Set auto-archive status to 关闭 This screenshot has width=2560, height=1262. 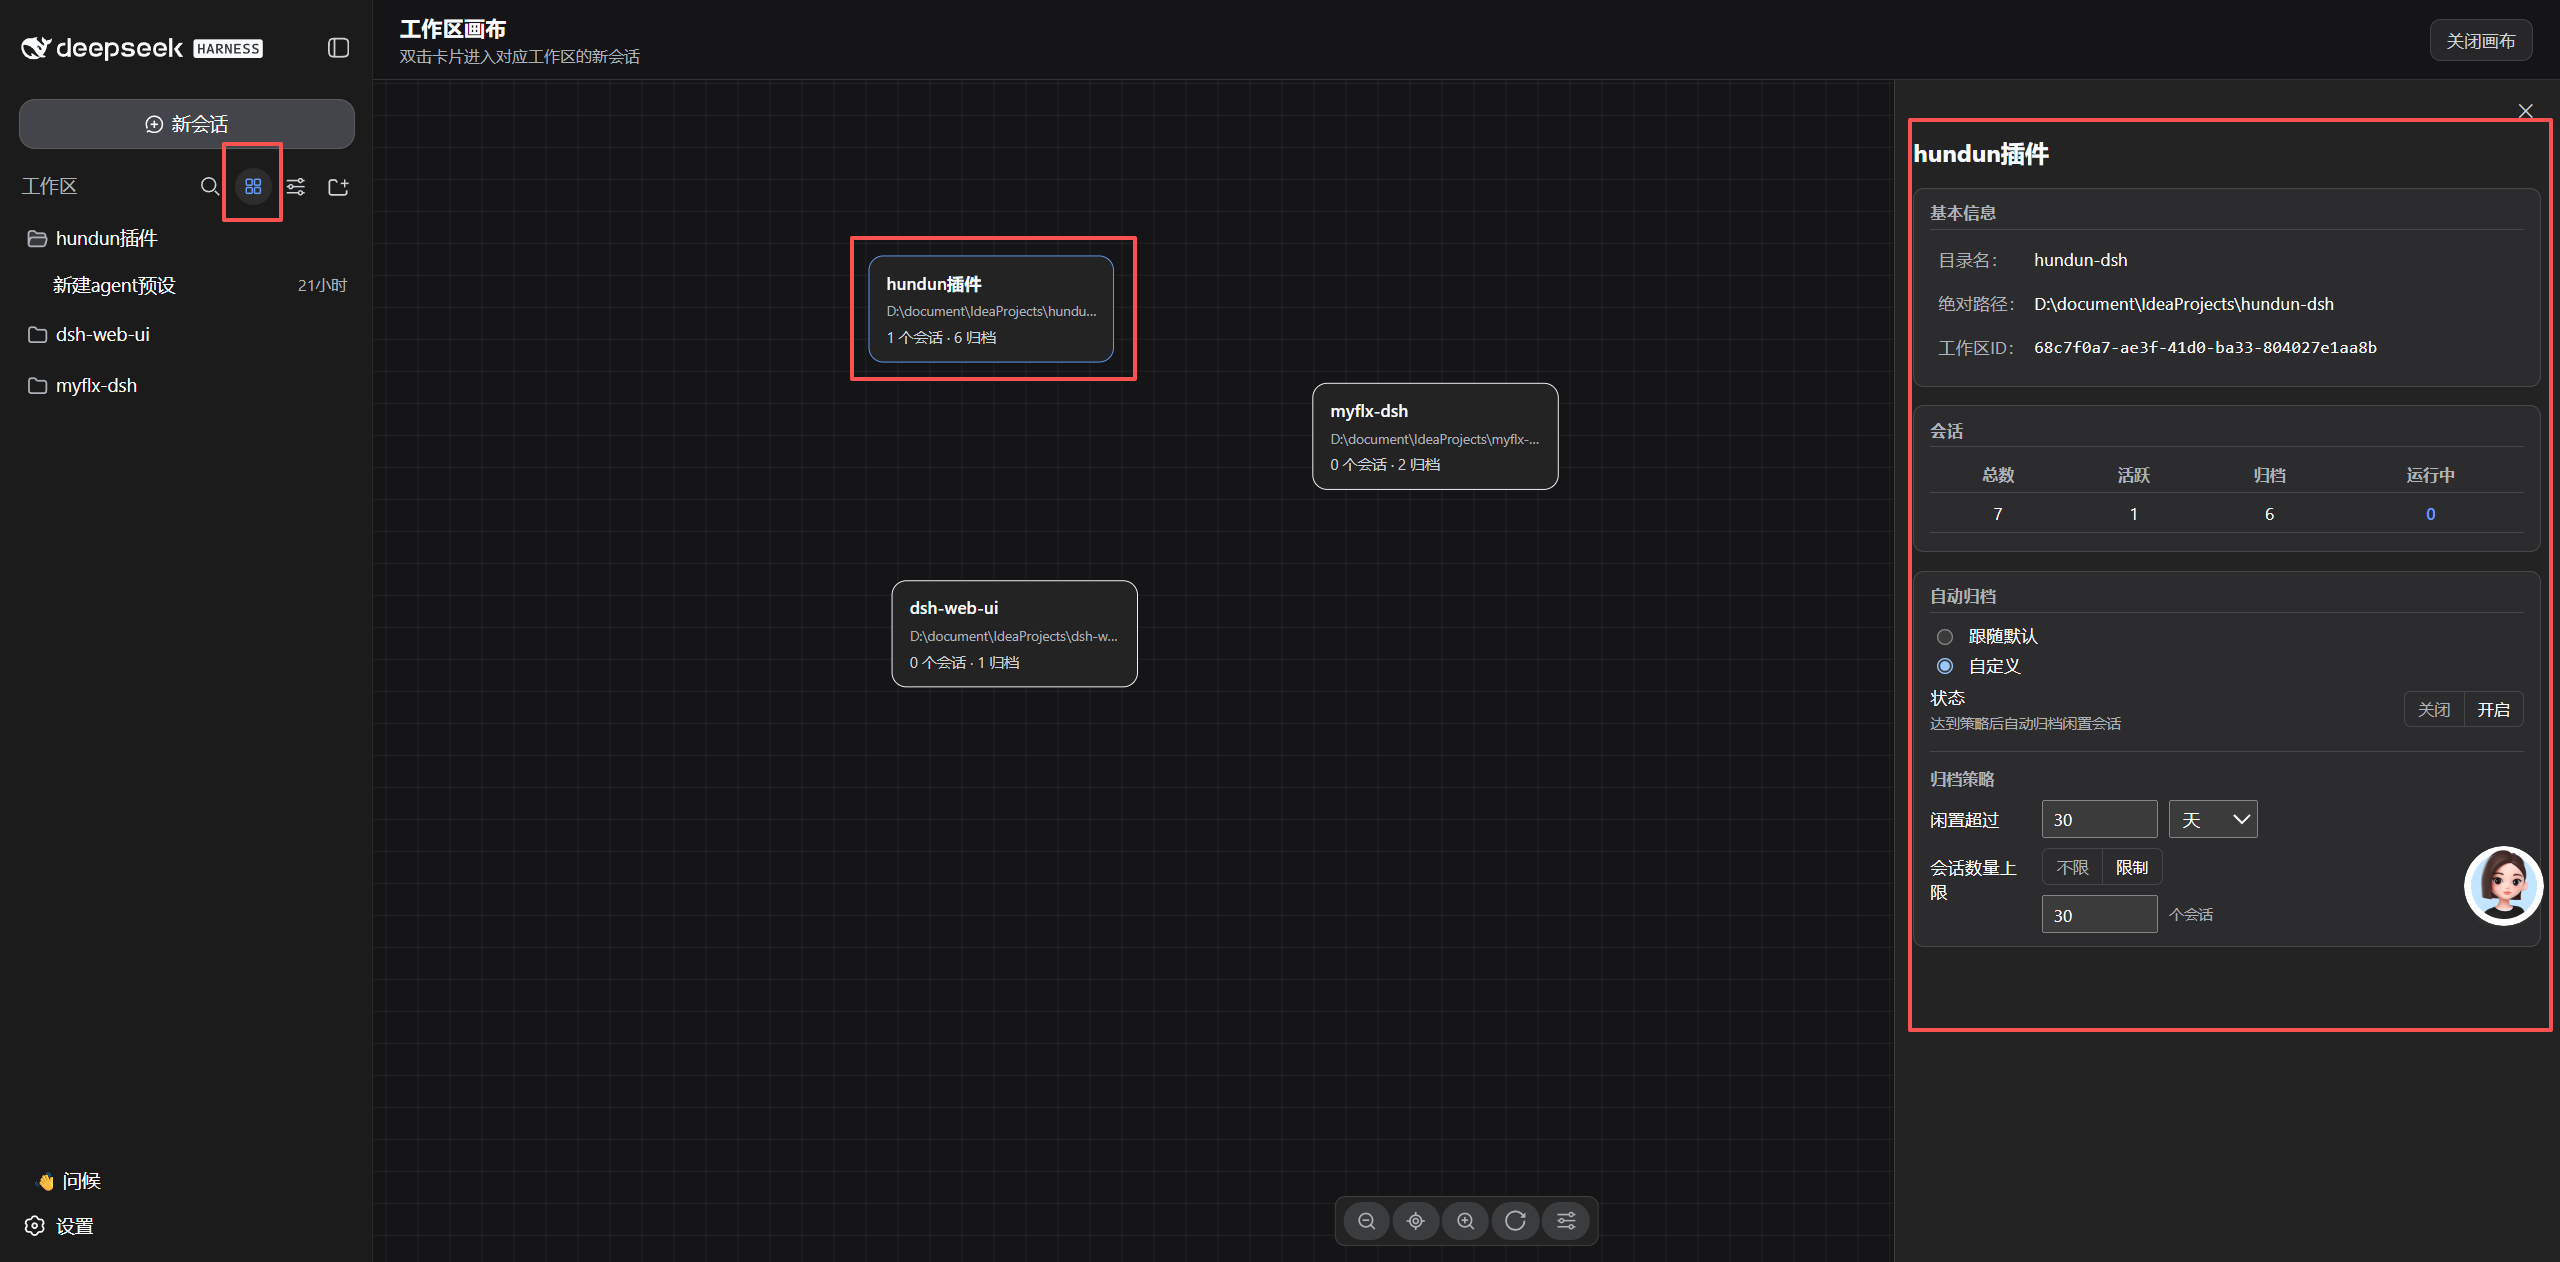point(2434,709)
